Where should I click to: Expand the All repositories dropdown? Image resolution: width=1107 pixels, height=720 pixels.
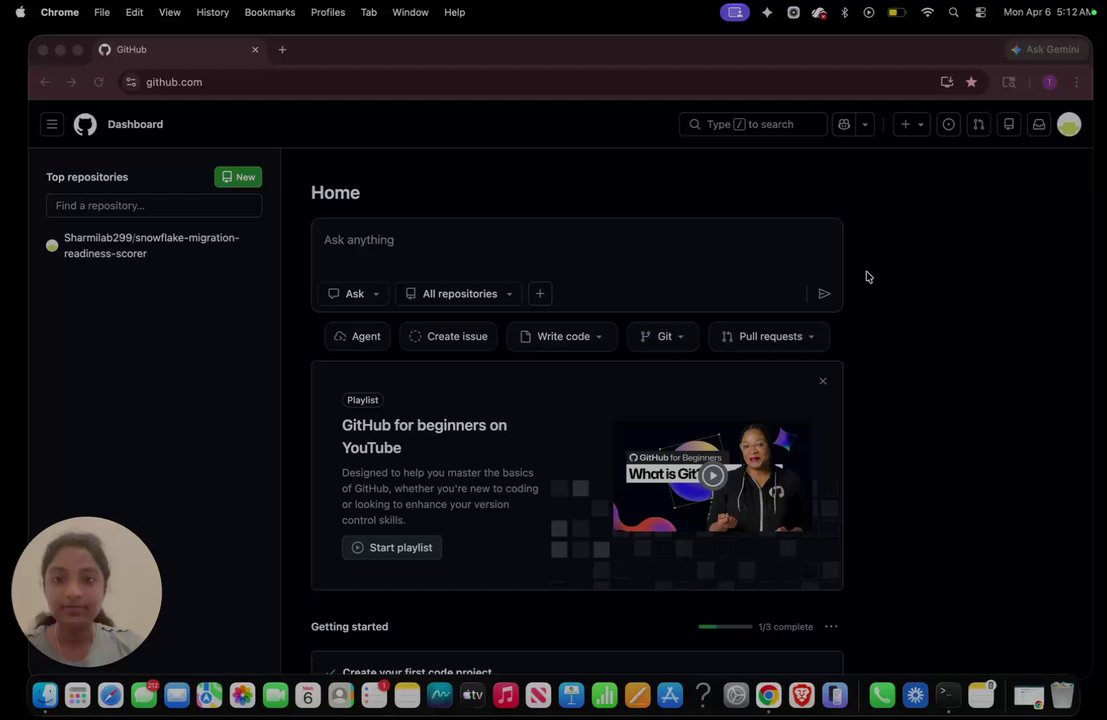(459, 294)
